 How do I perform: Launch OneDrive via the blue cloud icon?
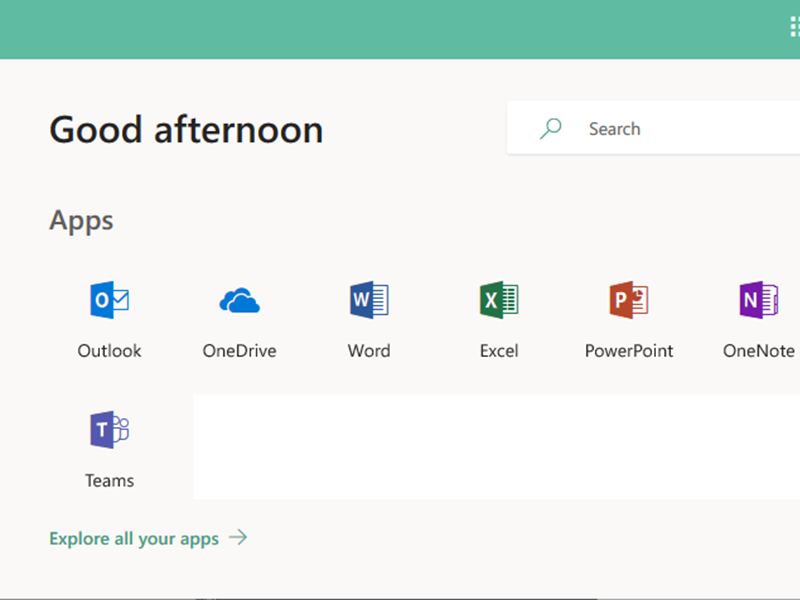(239, 300)
